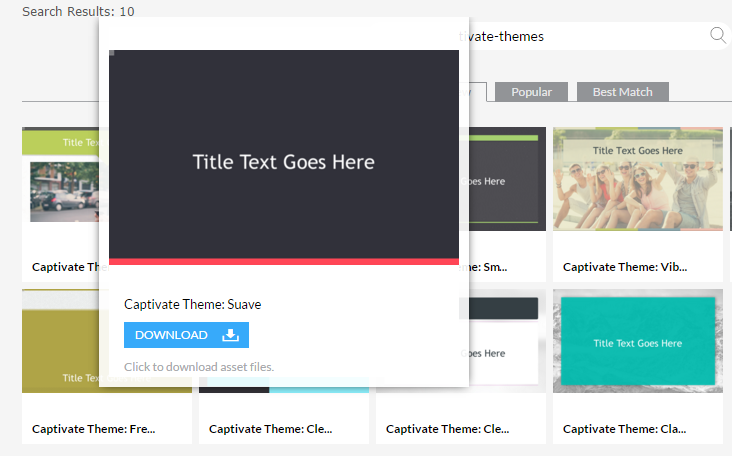732x456 pixels.
Task: Select the Captivate Theme: Vib... thumbnail
Action: [638, 179]
